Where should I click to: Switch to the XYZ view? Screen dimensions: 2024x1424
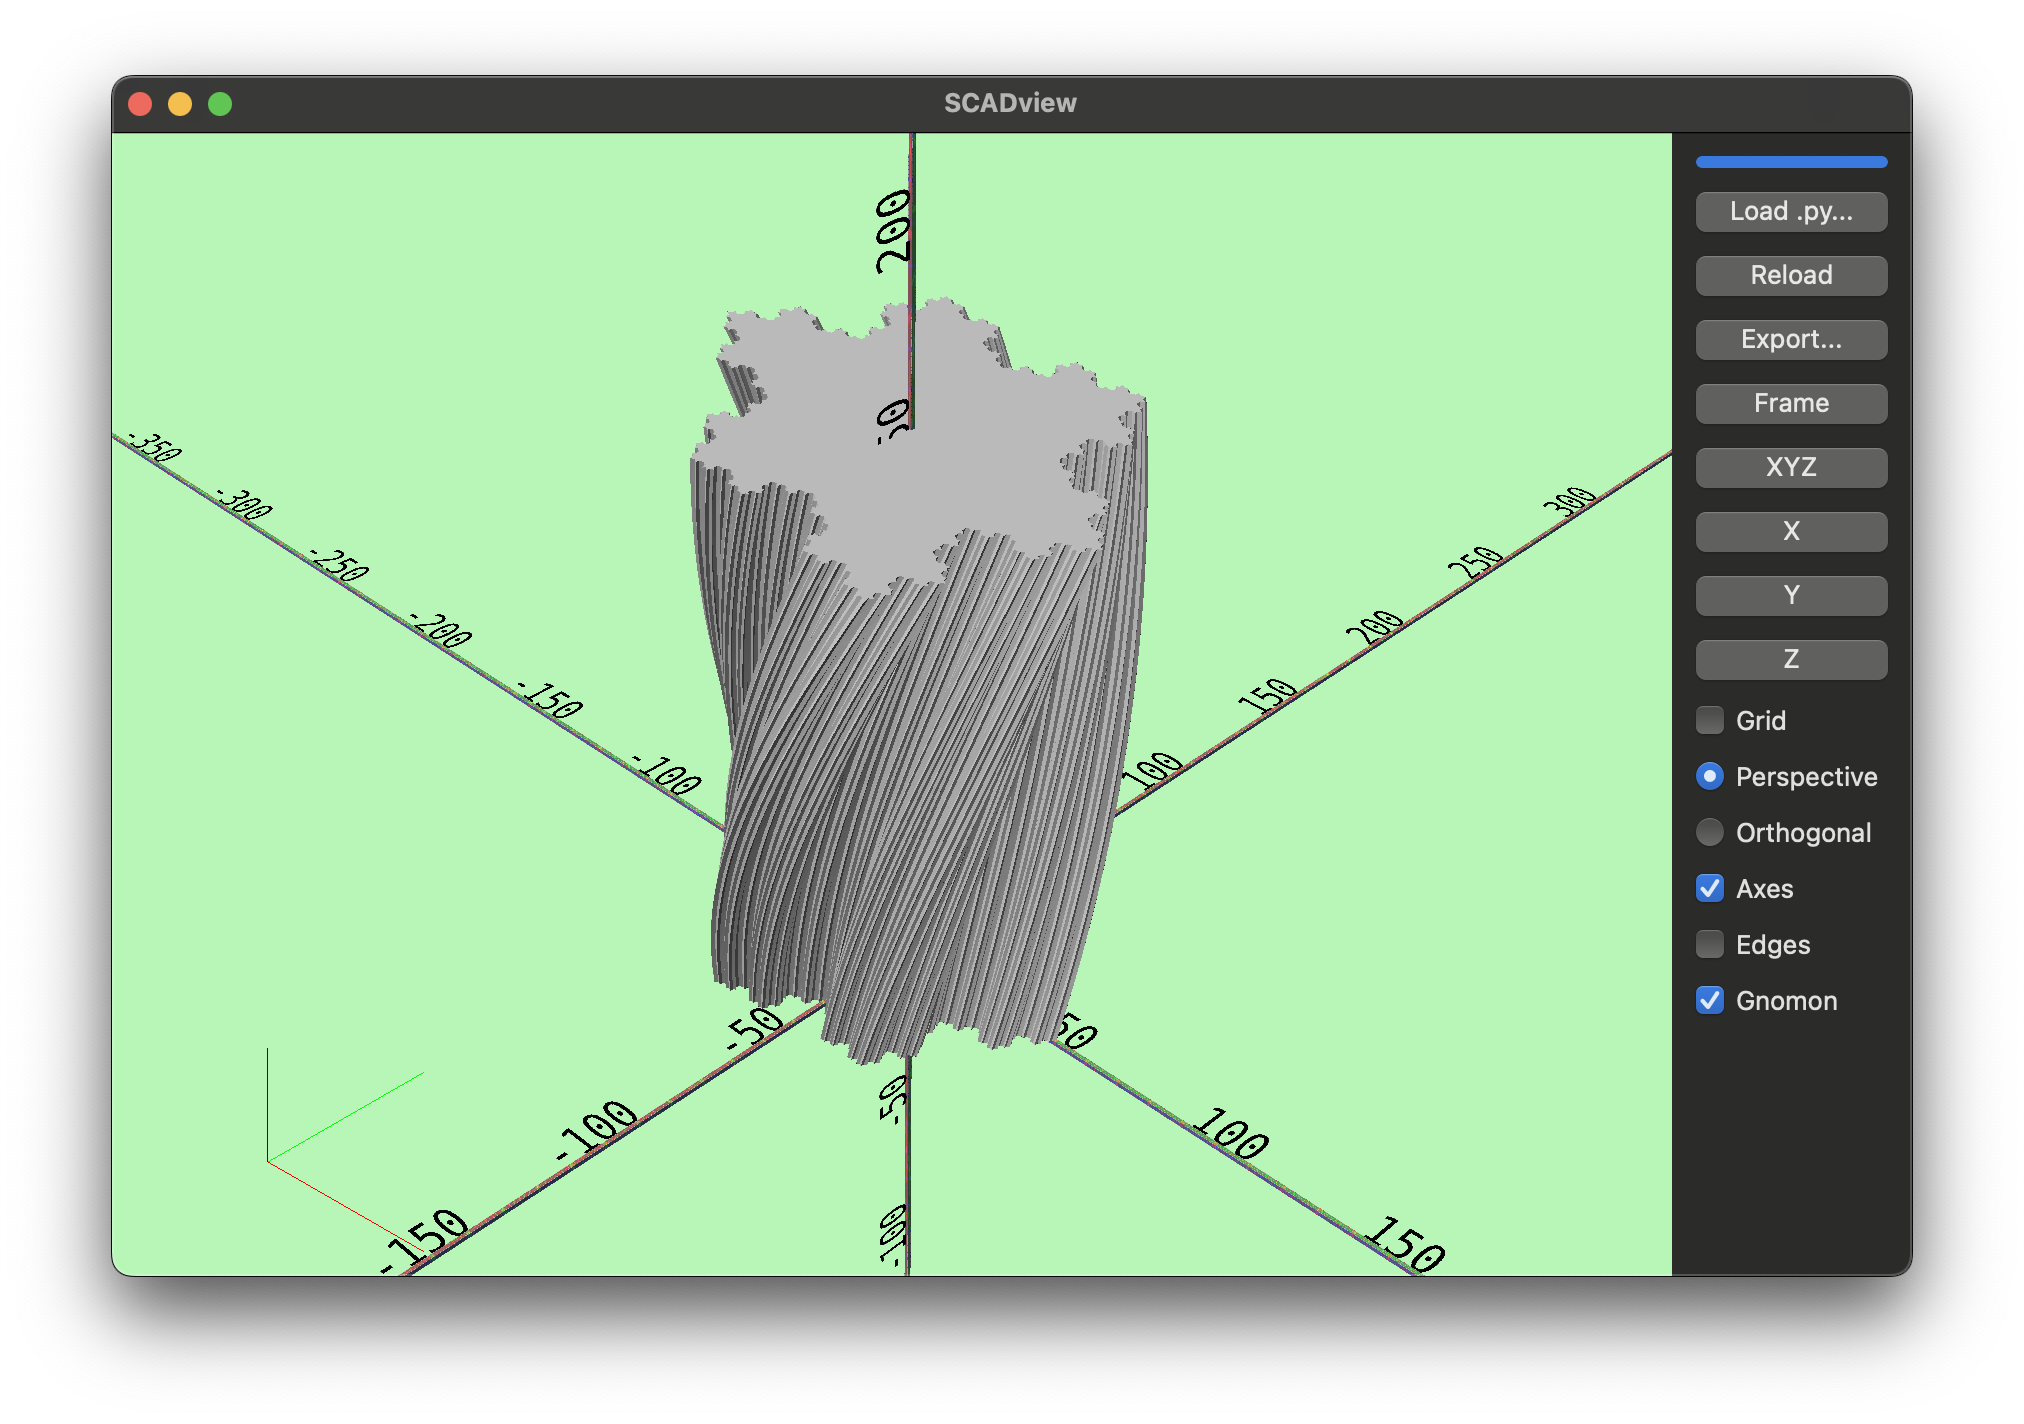(1791, 468)
